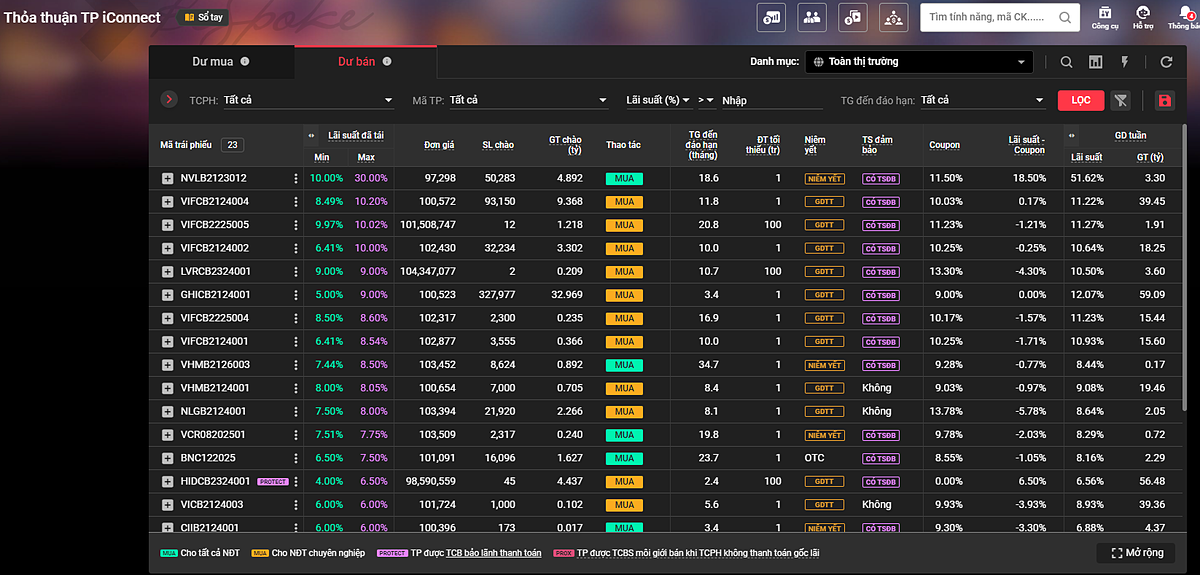Click the Mở rộng expand button

(1137, 553)
